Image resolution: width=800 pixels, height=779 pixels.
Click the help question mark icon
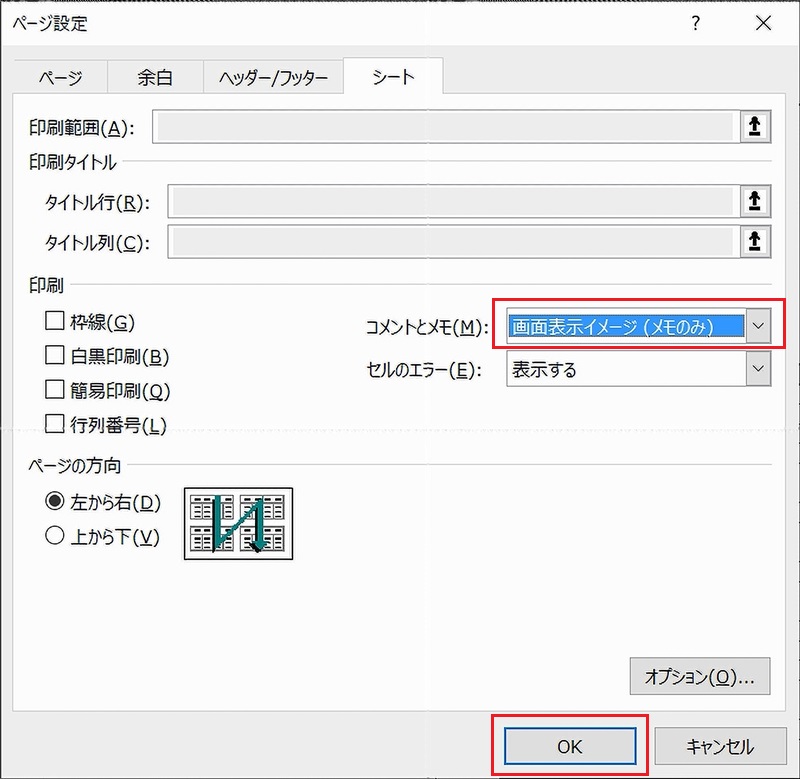[x=696, y=24]
